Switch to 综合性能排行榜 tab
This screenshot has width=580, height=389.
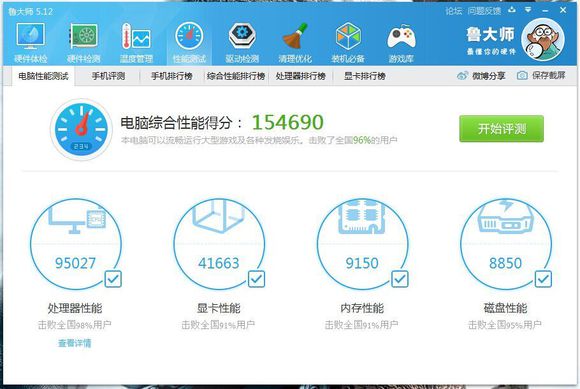[236, 76]
